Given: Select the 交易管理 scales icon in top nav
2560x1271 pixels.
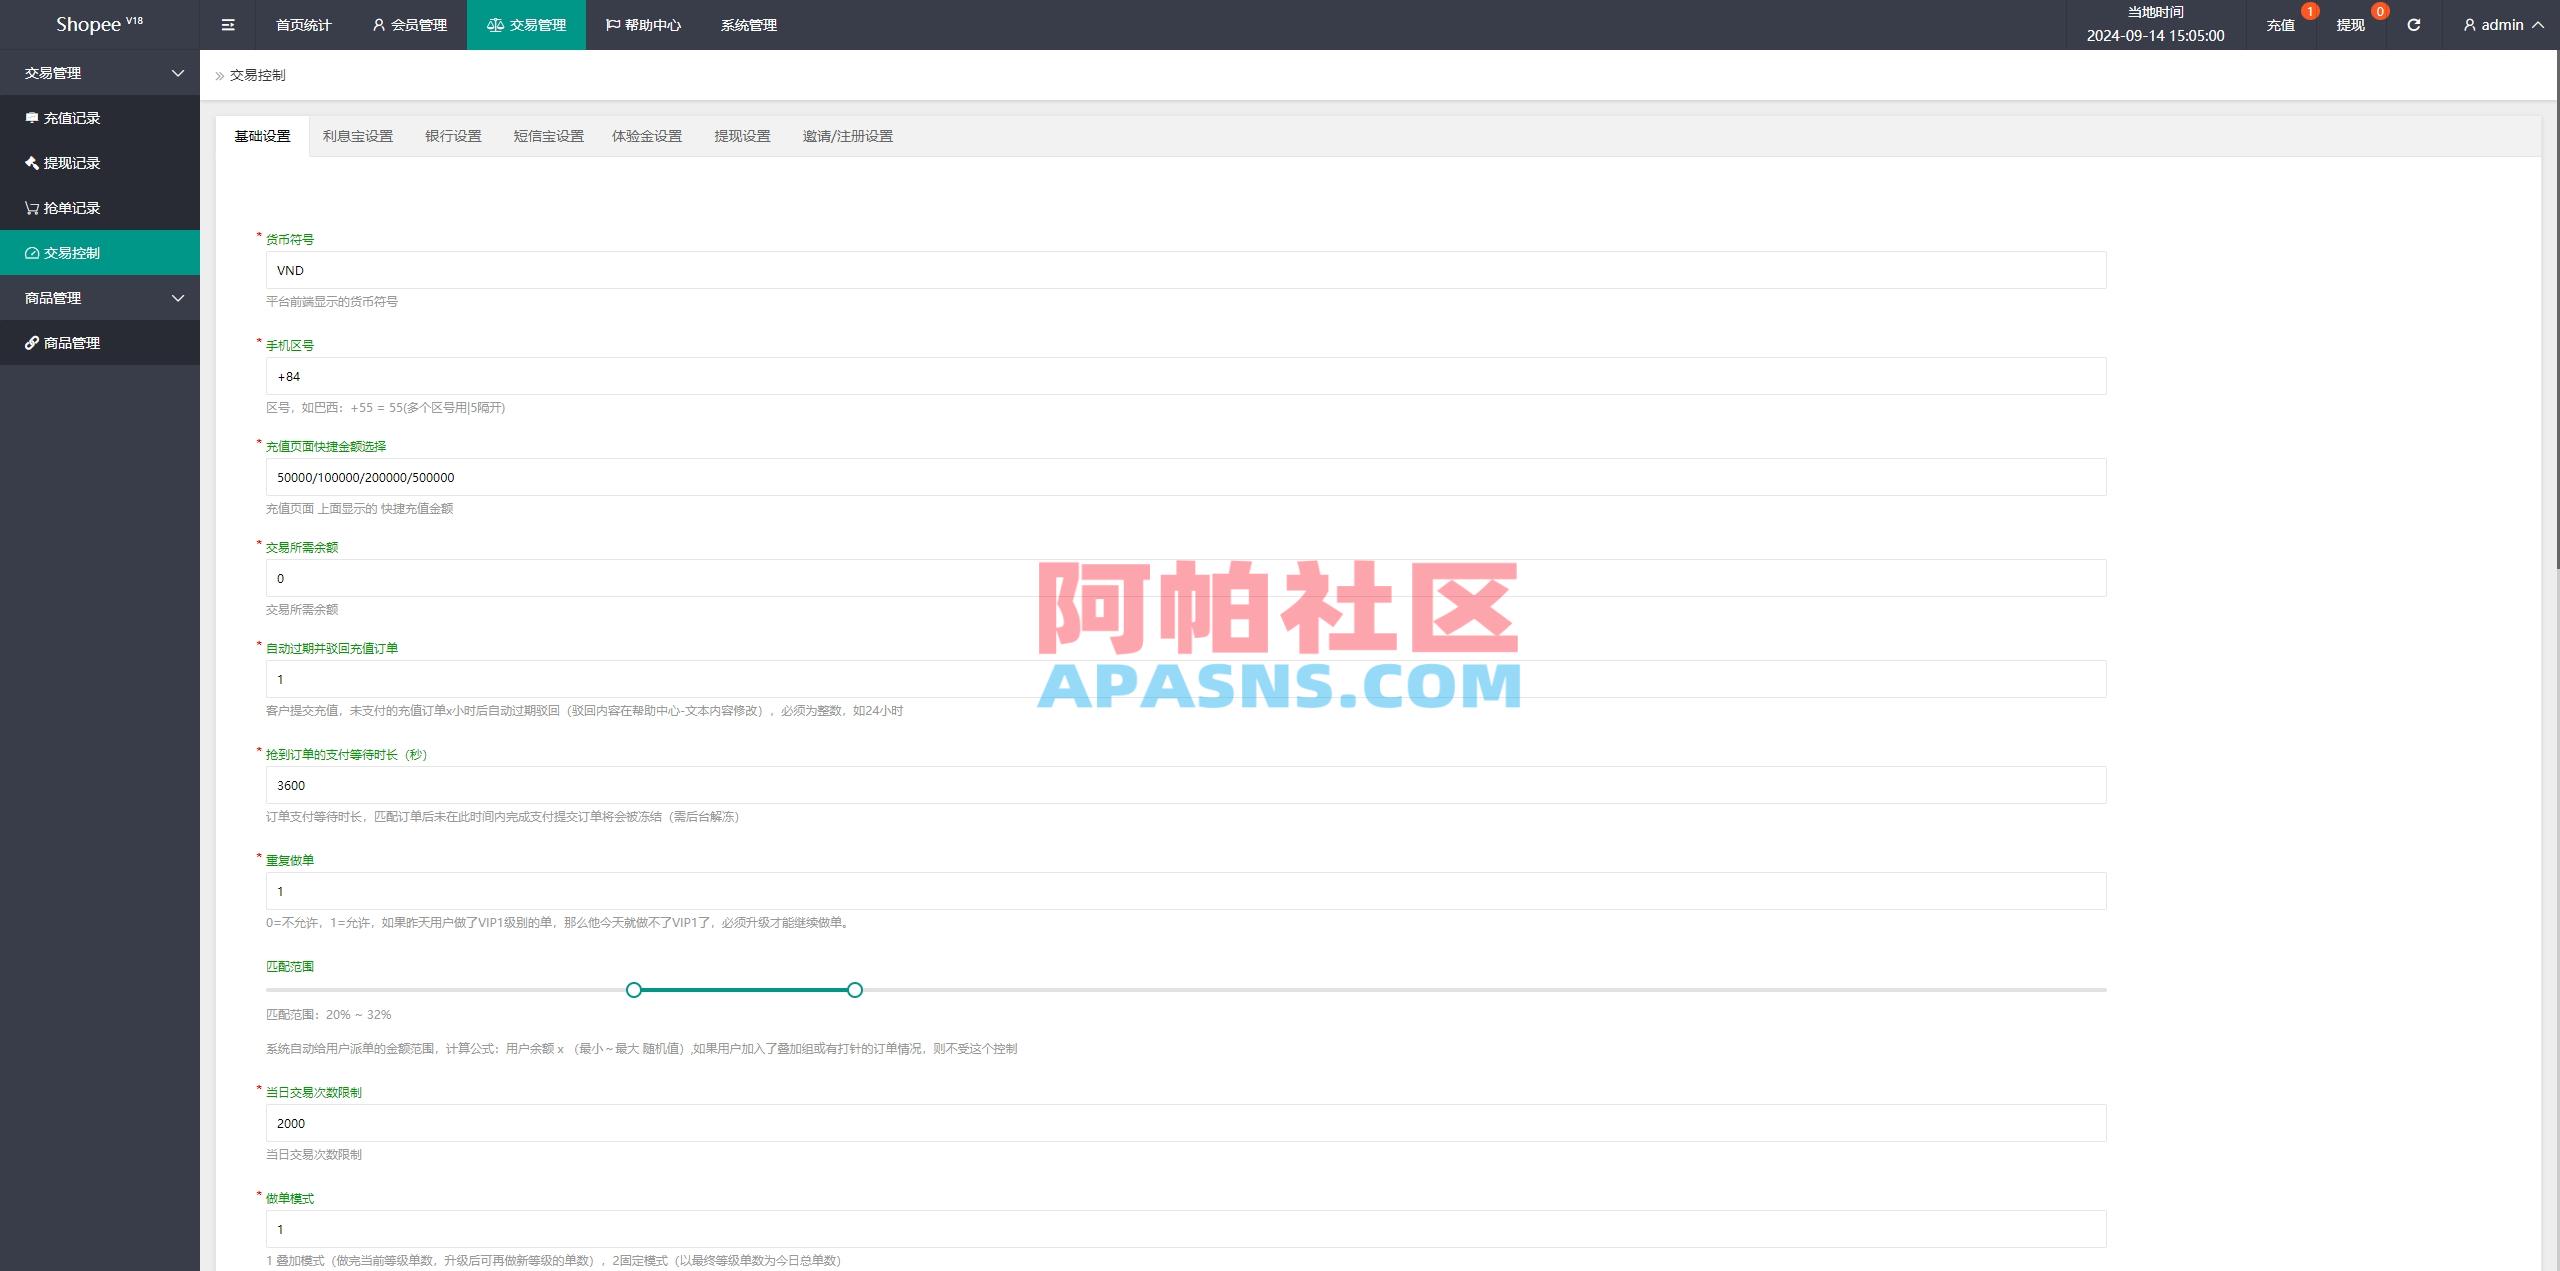Looking at the screenshot, I should tap(495, 24).
